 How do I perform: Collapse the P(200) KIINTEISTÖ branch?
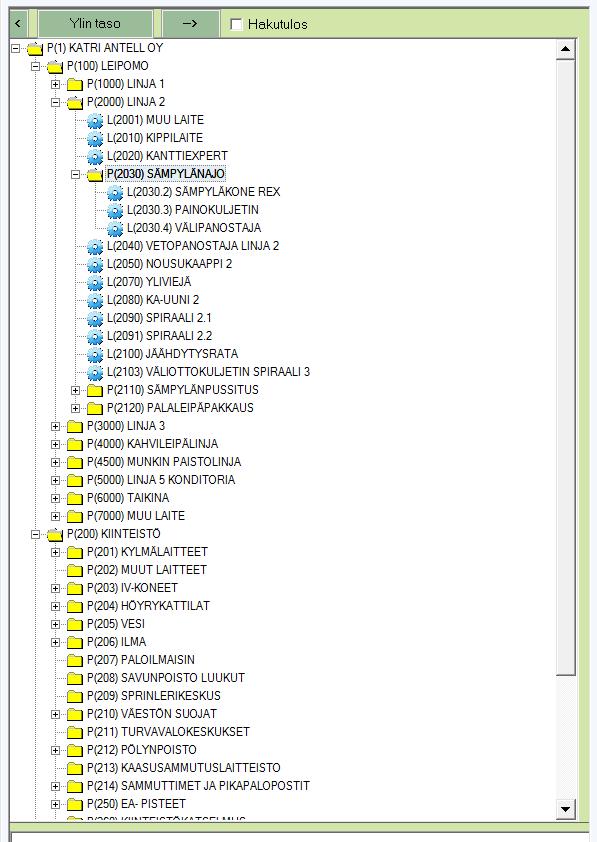click(x=35, y=534)
